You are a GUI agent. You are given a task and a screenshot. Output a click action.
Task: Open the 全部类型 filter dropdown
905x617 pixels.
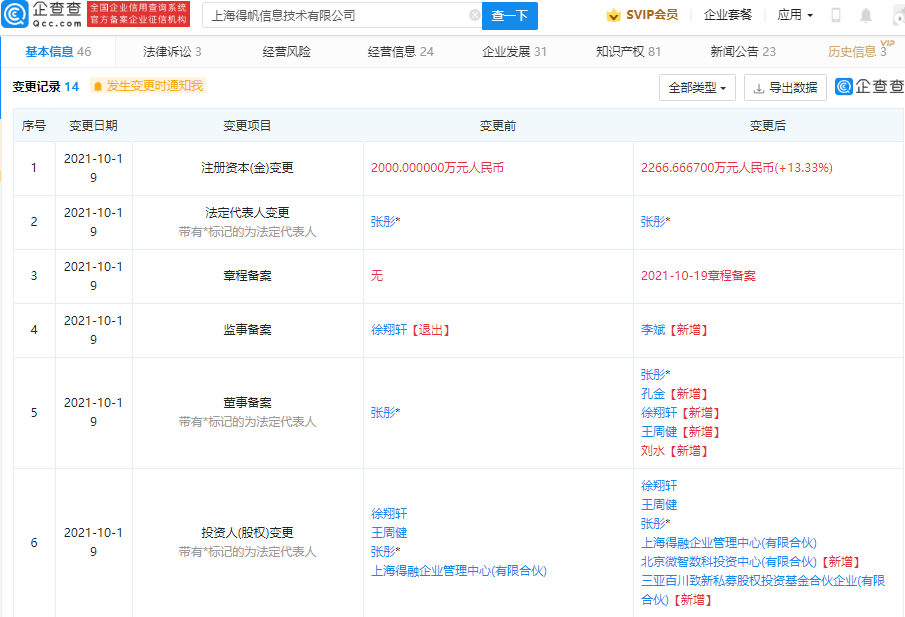tap(697, 88)
